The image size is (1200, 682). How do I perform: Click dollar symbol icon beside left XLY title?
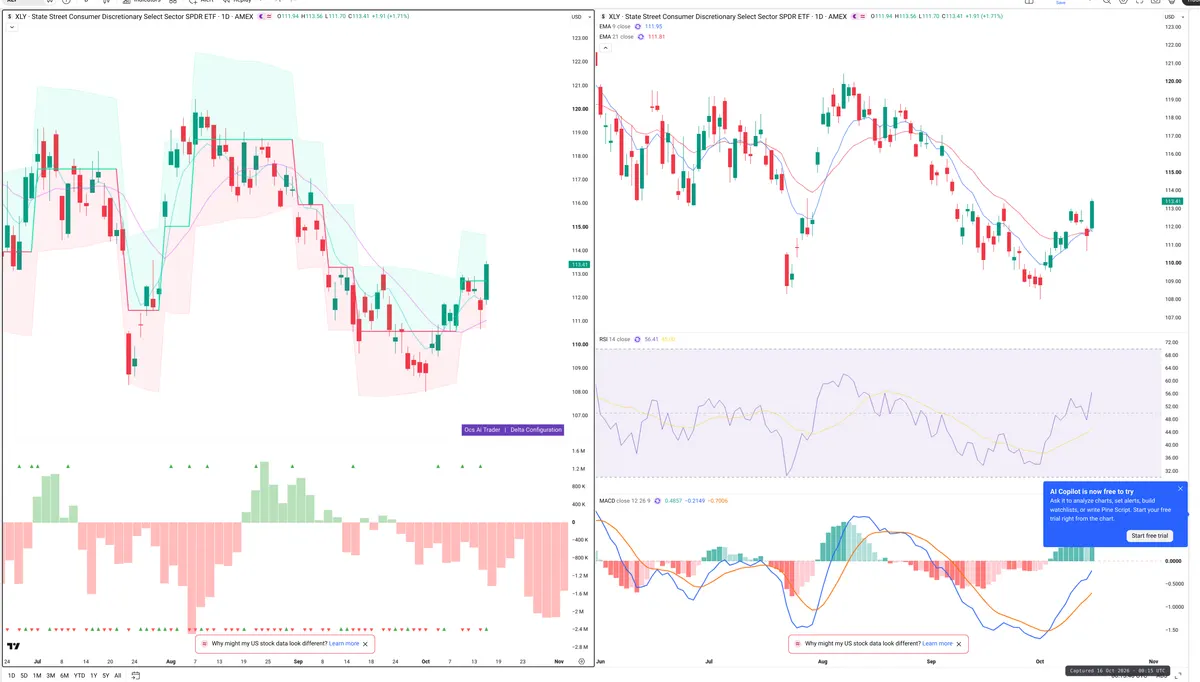click(x=9, y=17)
